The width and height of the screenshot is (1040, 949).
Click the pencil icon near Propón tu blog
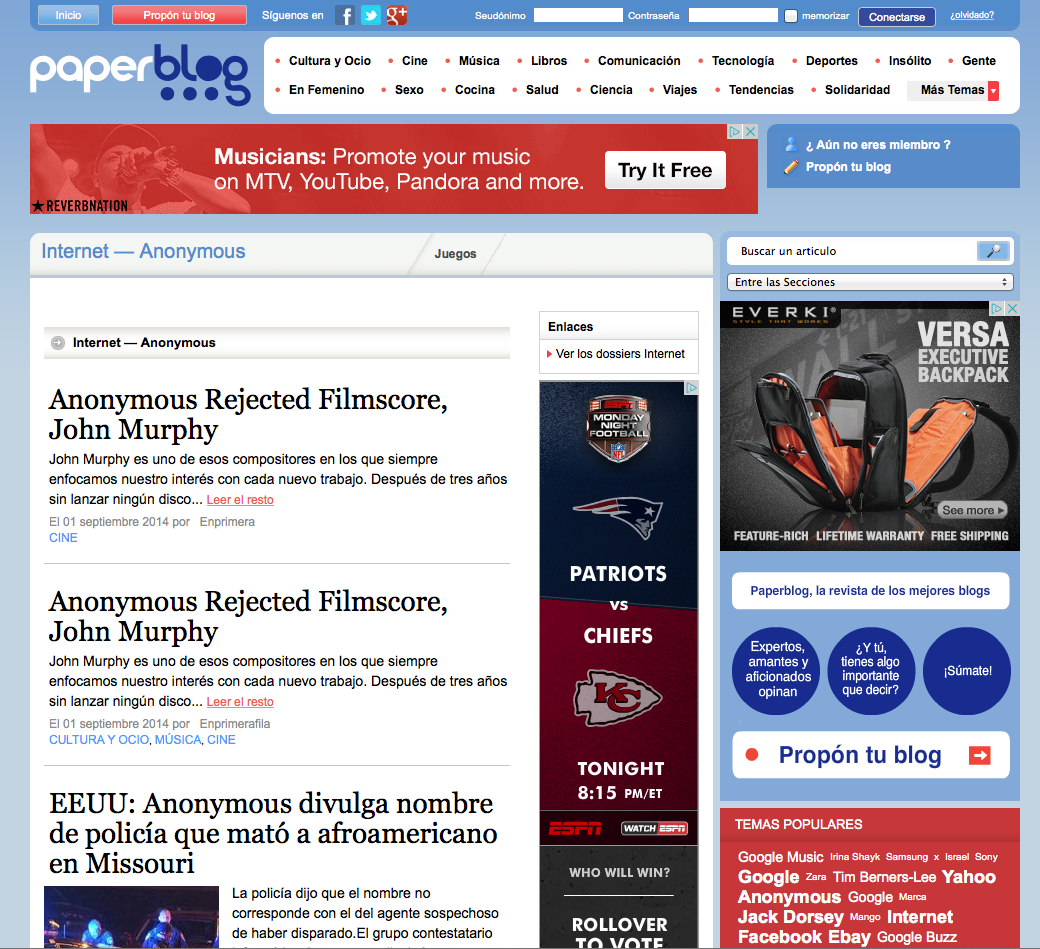[791, 167]
